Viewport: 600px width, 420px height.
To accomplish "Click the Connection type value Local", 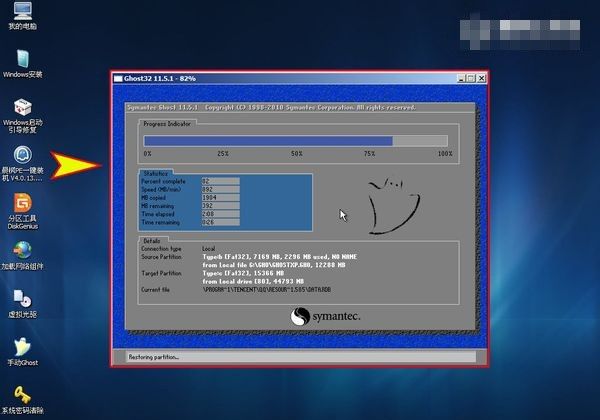I will coord(209,249).
